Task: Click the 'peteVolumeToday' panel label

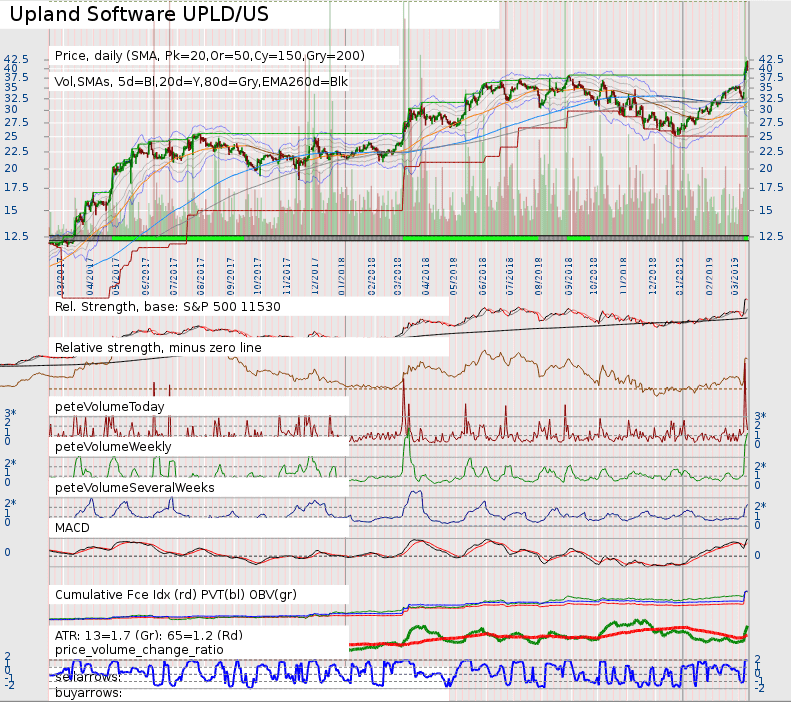Action: (109, 406)
